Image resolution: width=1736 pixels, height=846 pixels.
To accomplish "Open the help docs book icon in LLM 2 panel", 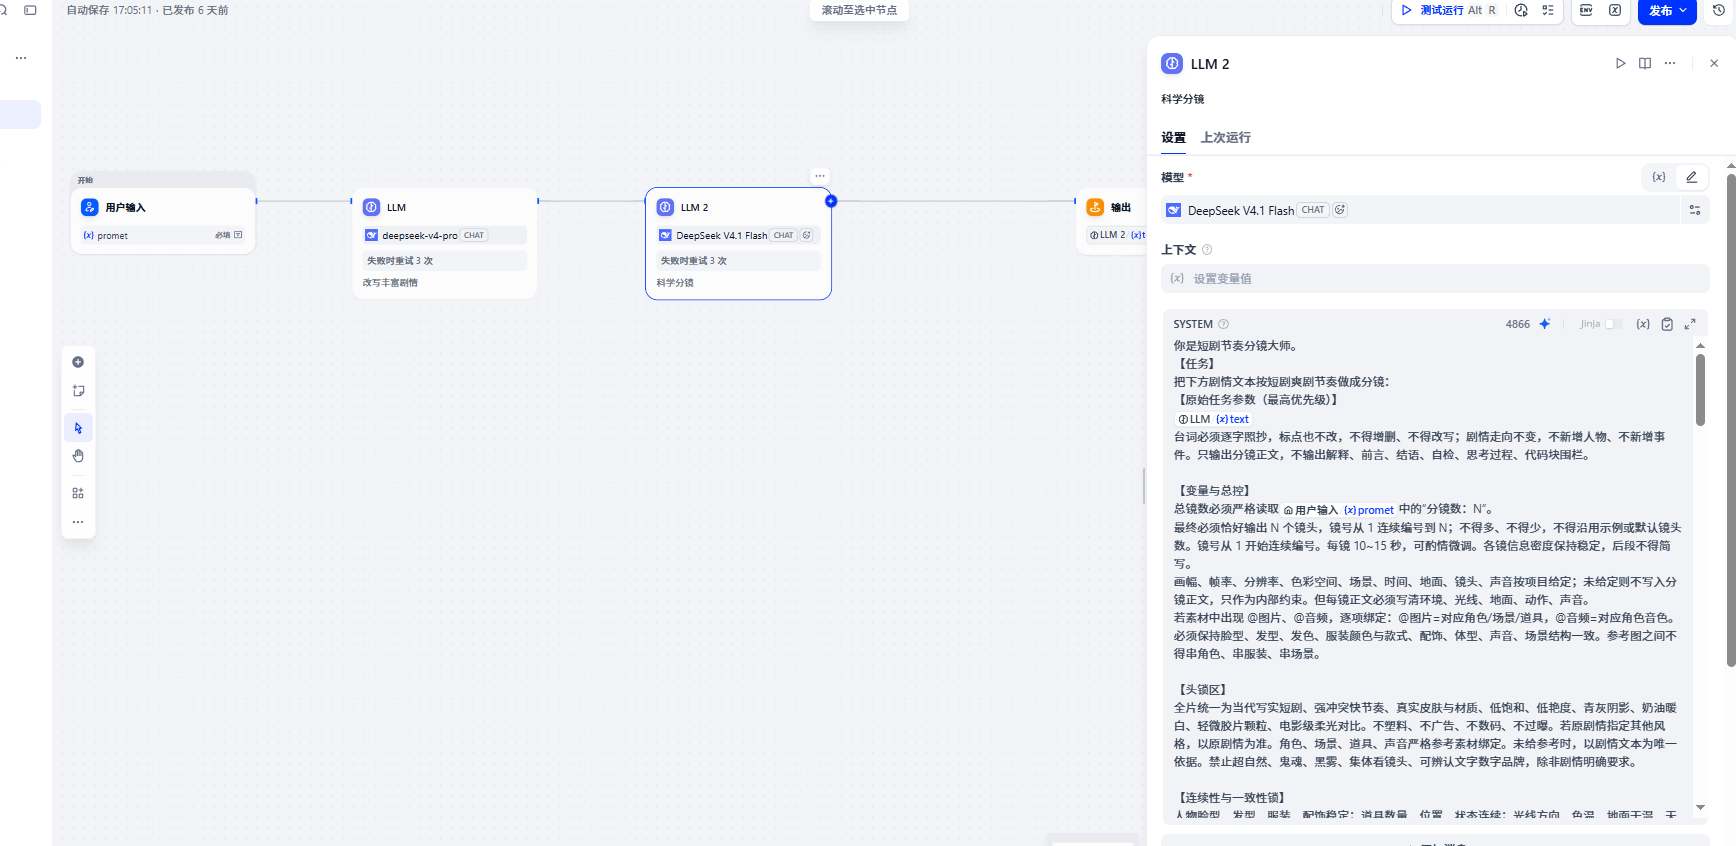I will [x=1645, y=63].
